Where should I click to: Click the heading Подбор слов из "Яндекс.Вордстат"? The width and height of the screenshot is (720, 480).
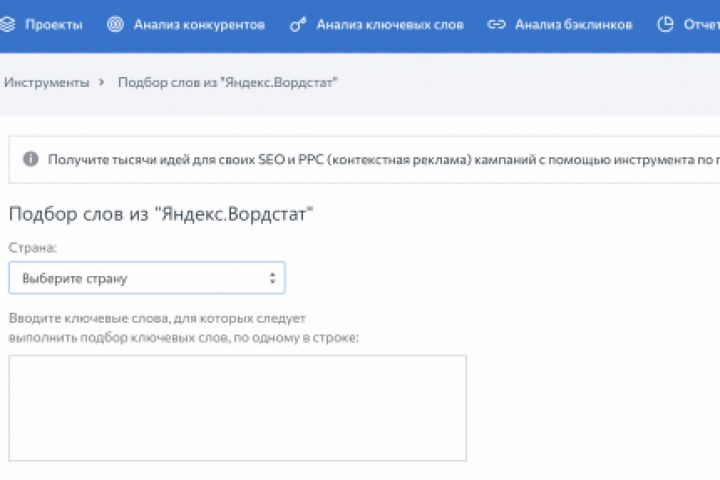[x=161, y=214]
